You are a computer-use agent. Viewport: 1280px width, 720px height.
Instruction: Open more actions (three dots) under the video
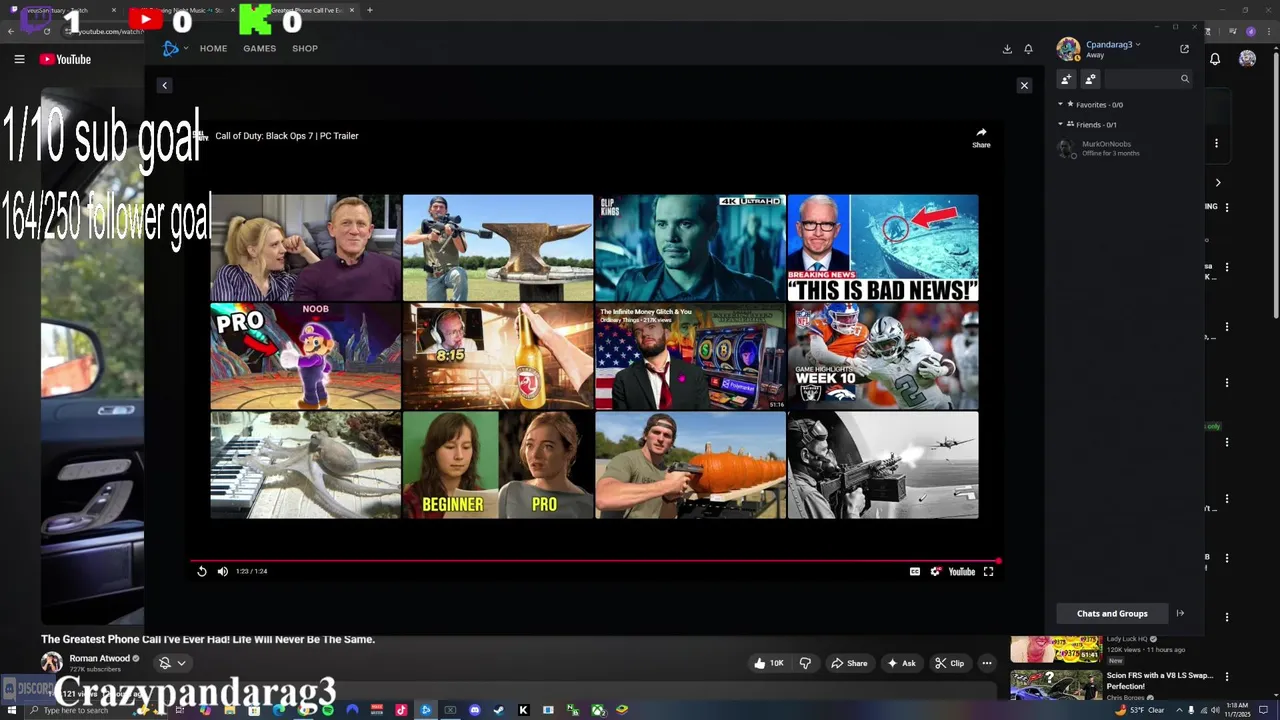987,663
